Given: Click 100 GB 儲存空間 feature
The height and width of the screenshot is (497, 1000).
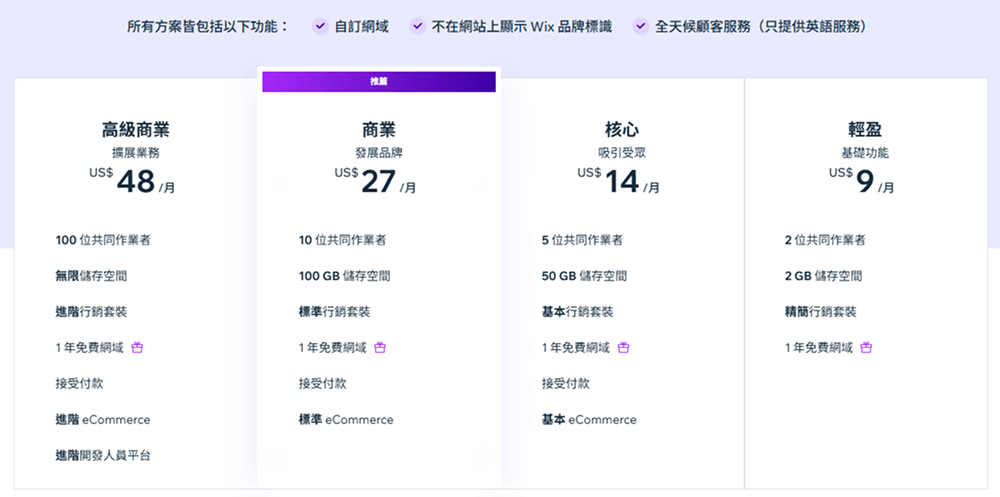Looking at the screenshot, I should tap(344, 276).
